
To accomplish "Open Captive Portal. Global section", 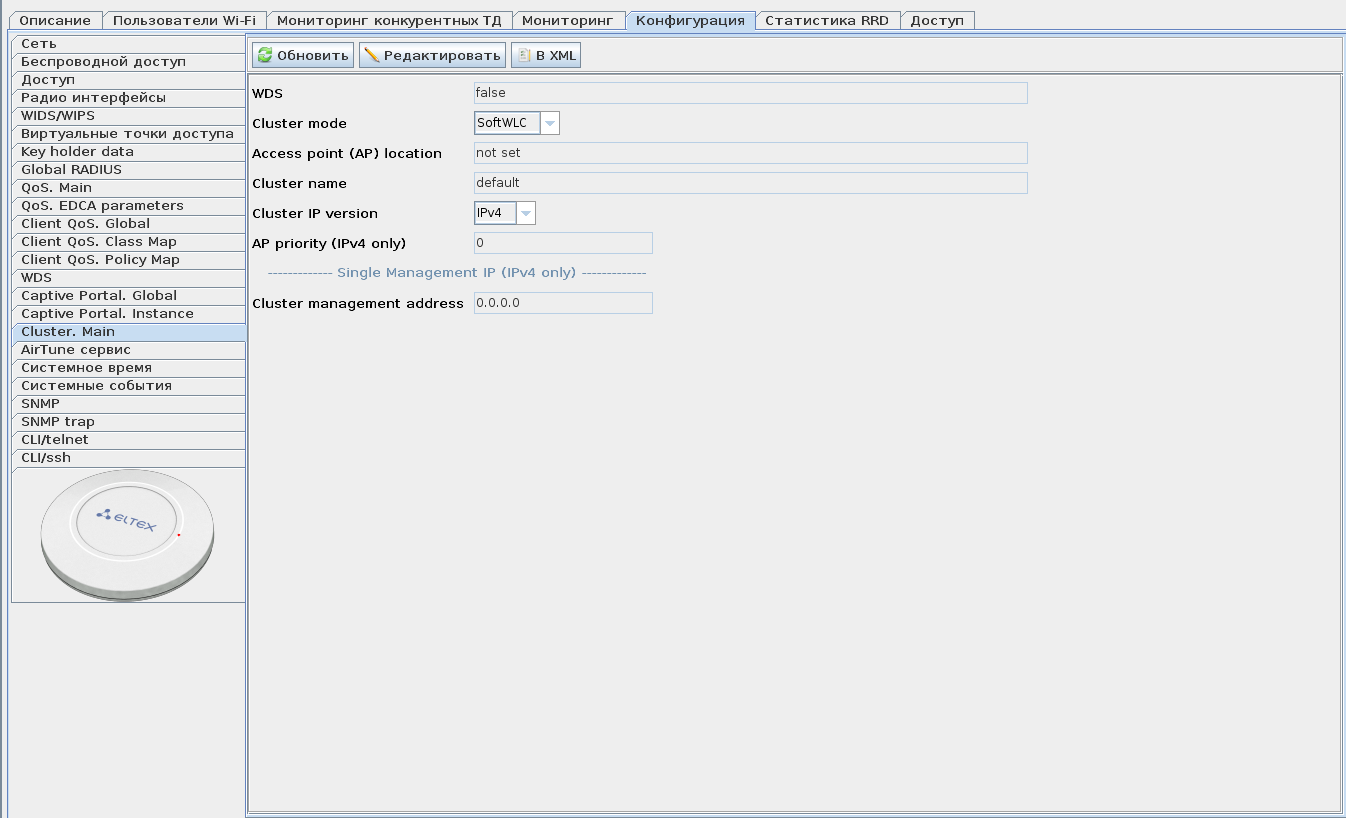I will coord(128,296).
